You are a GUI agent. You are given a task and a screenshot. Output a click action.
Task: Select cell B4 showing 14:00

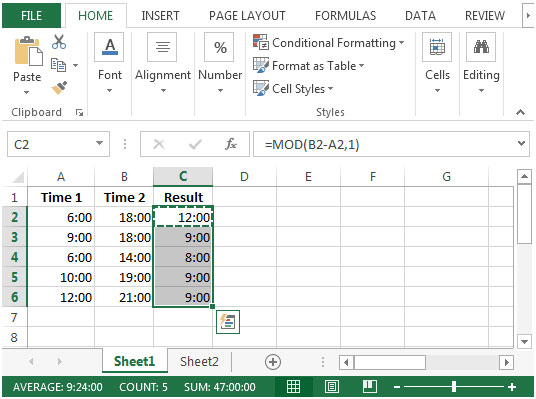(124, 257)
